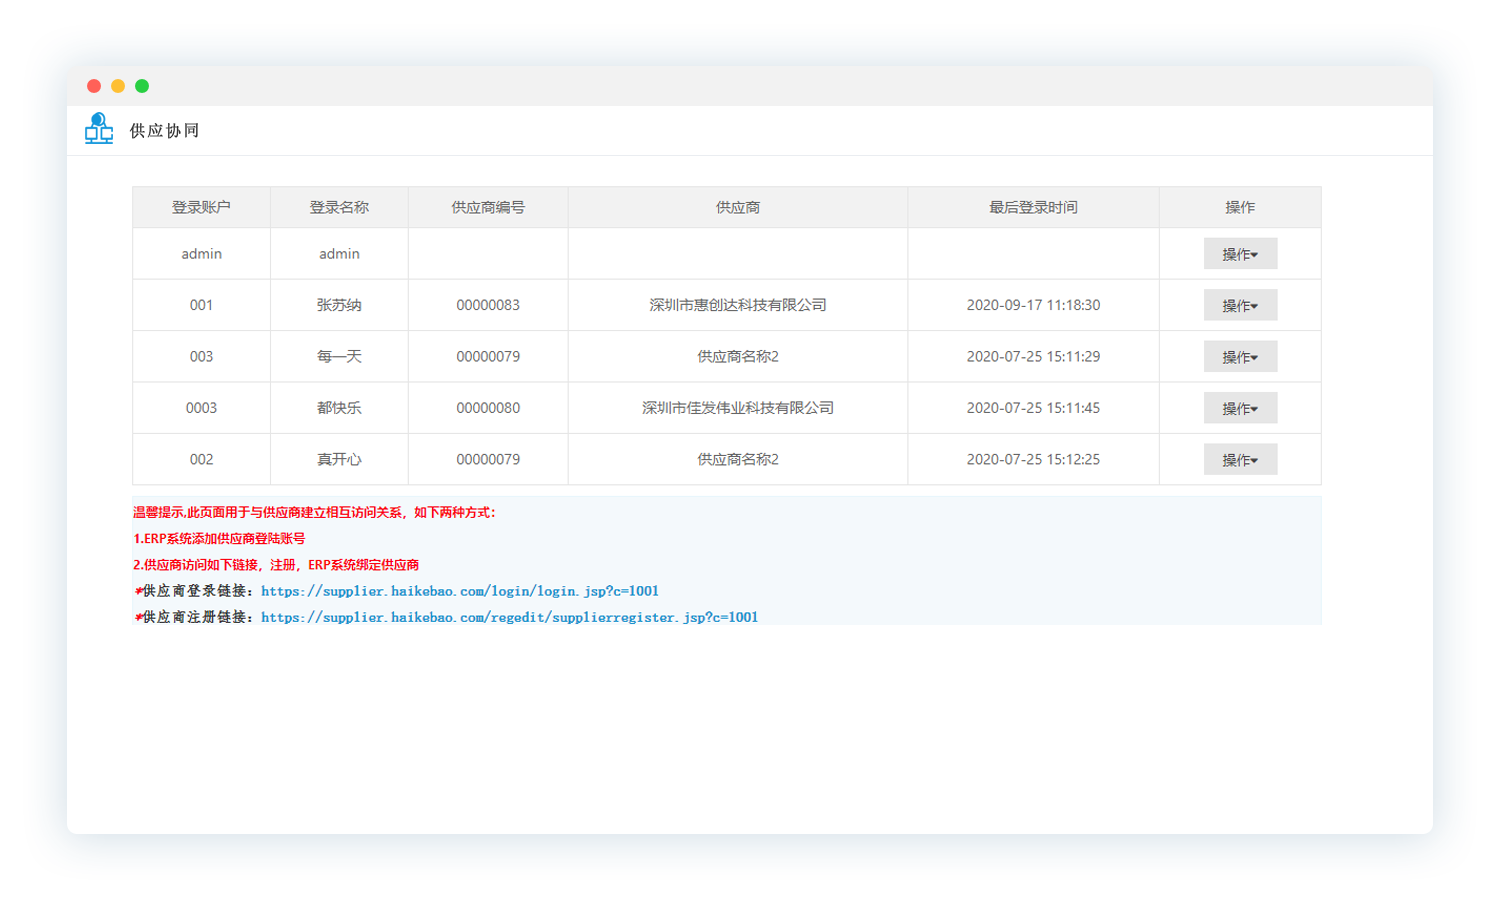Open the supplier login link URL
1500x900 pixels.
point(459,591)
